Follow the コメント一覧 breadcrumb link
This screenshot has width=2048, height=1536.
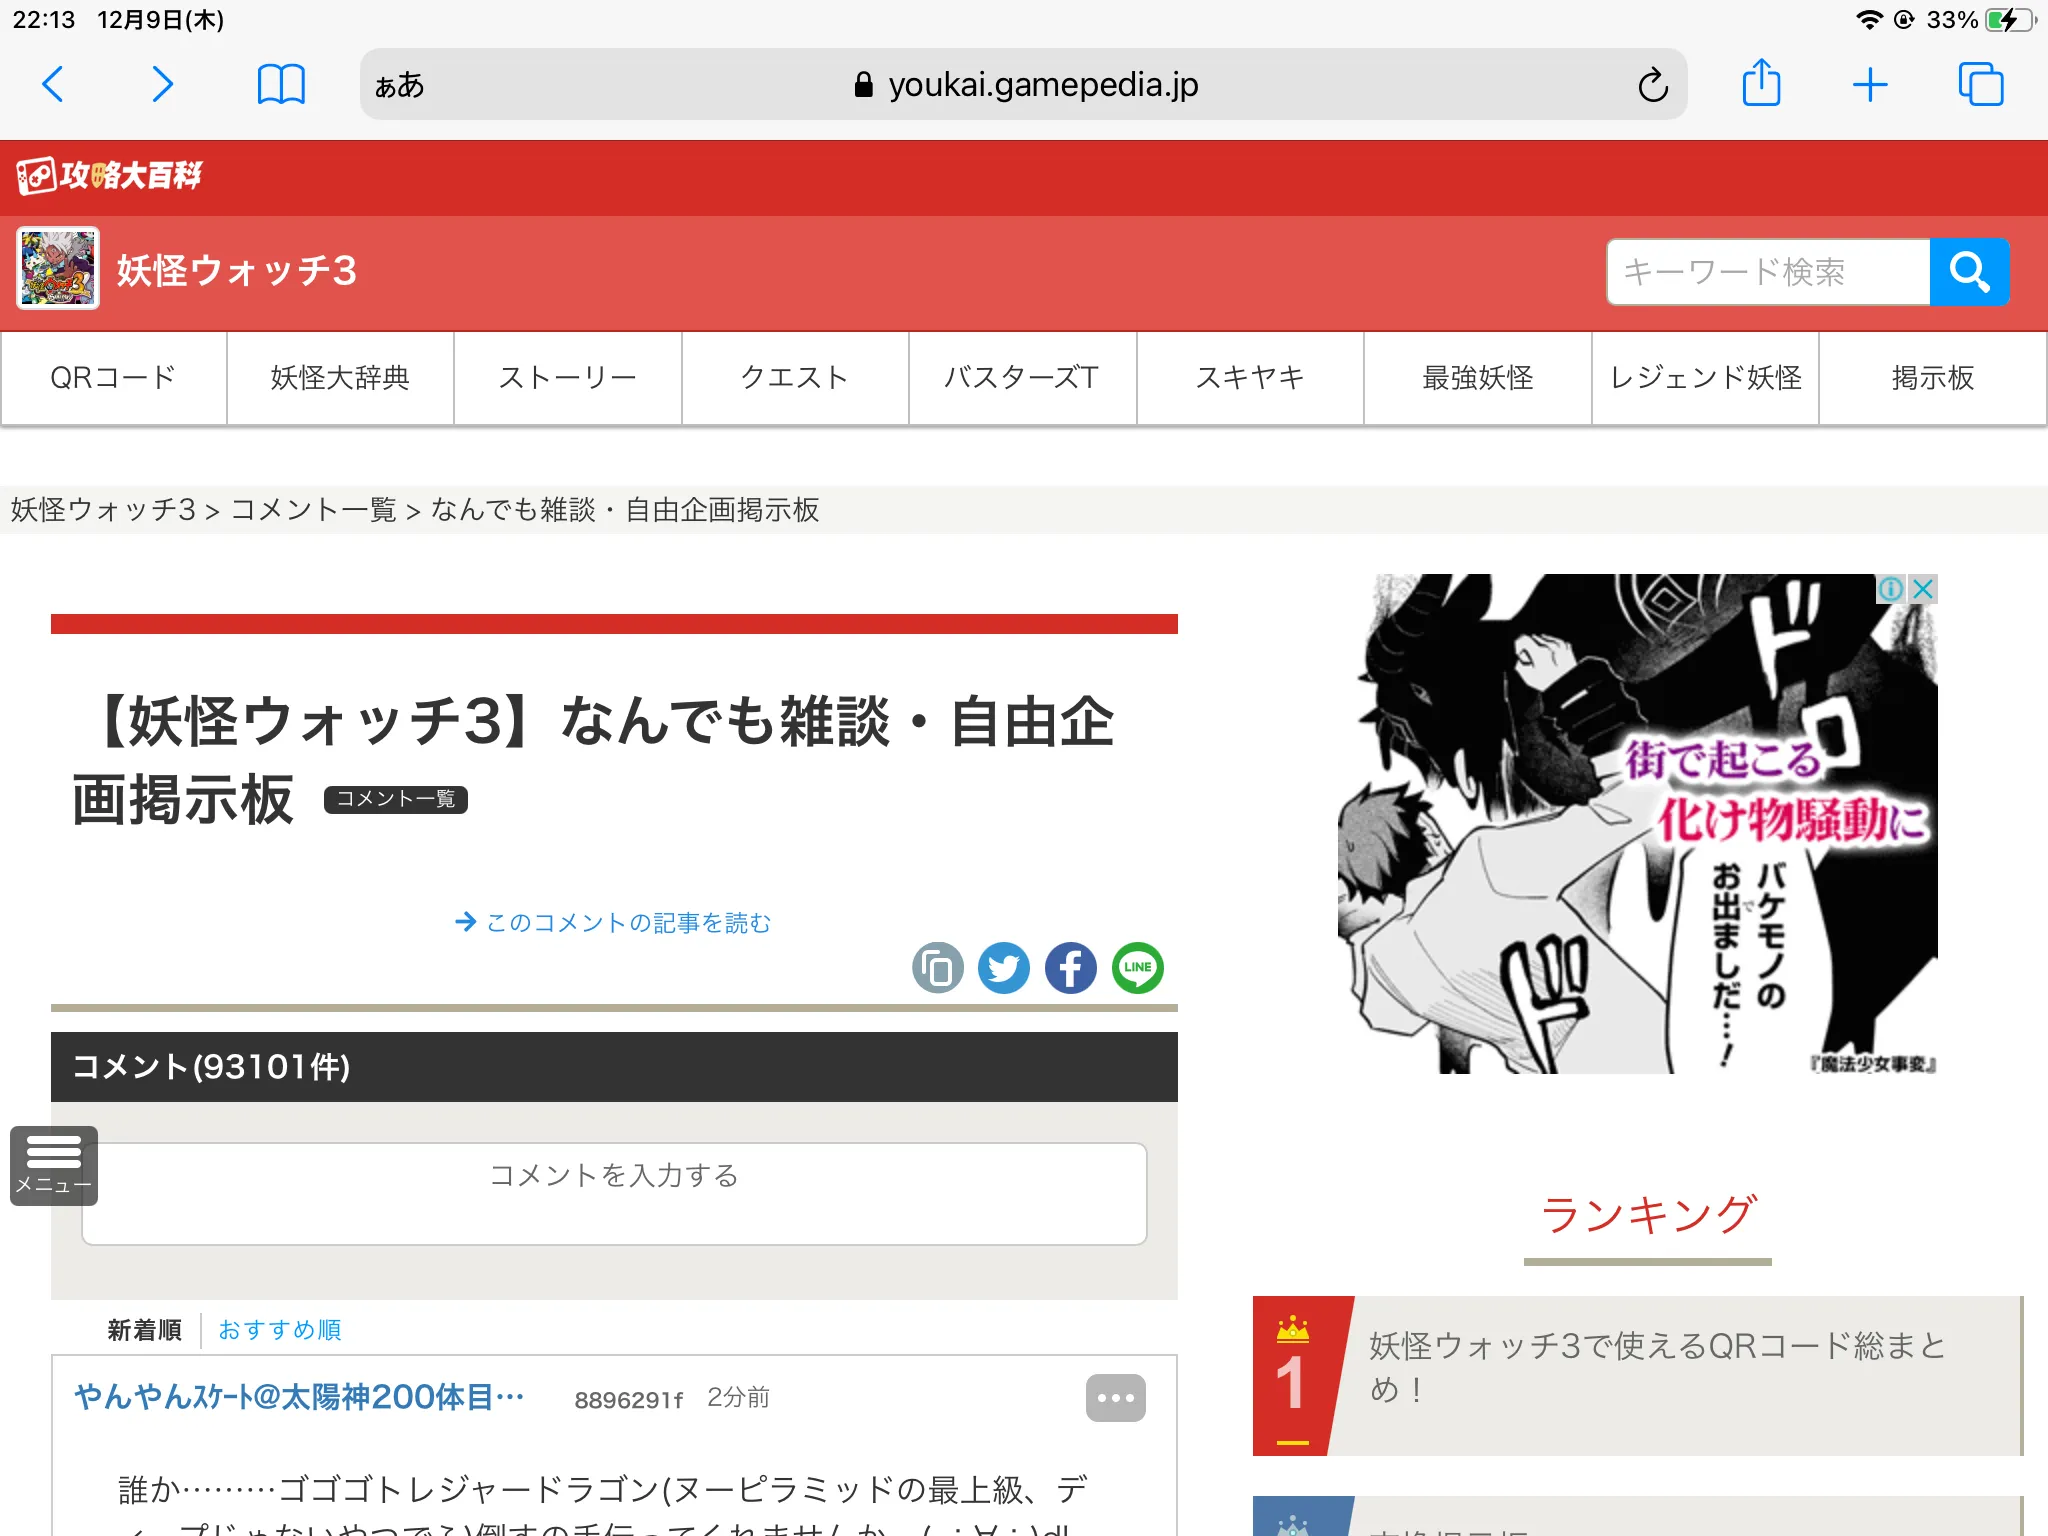click(x=314, y=510)
